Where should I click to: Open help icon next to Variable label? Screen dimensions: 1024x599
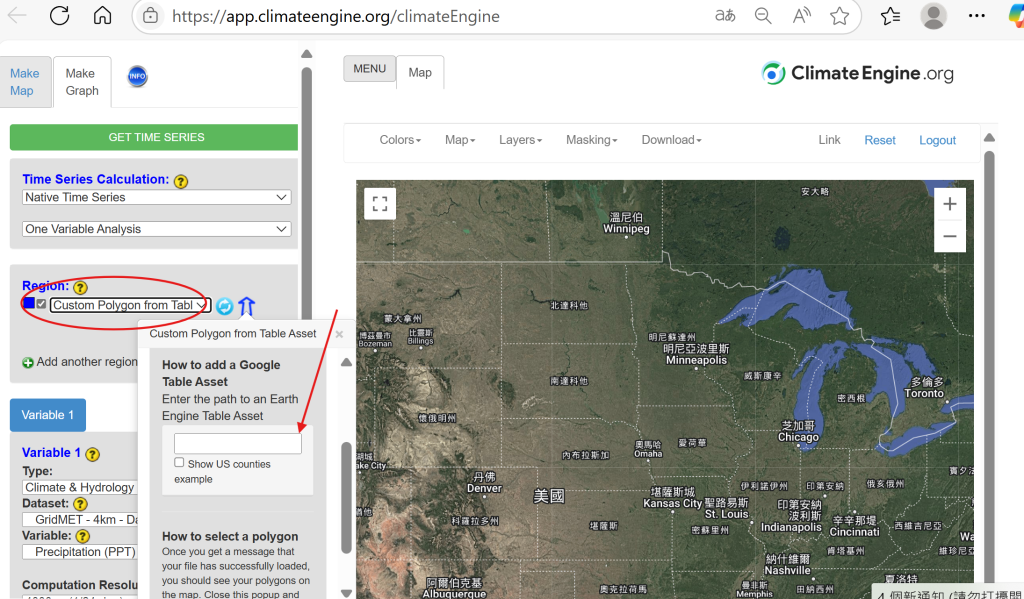tap(83, 536)
